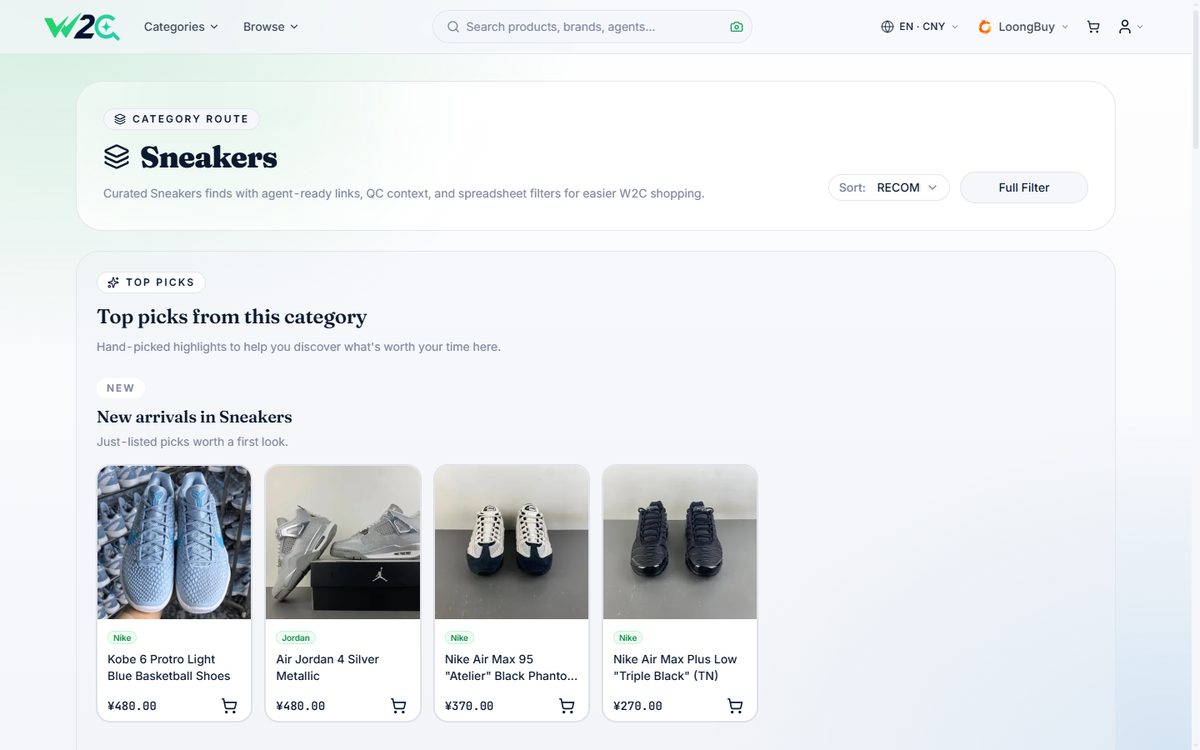Open camera image search icon
The width and height of the screenshot is (1200, 750).
737,27
